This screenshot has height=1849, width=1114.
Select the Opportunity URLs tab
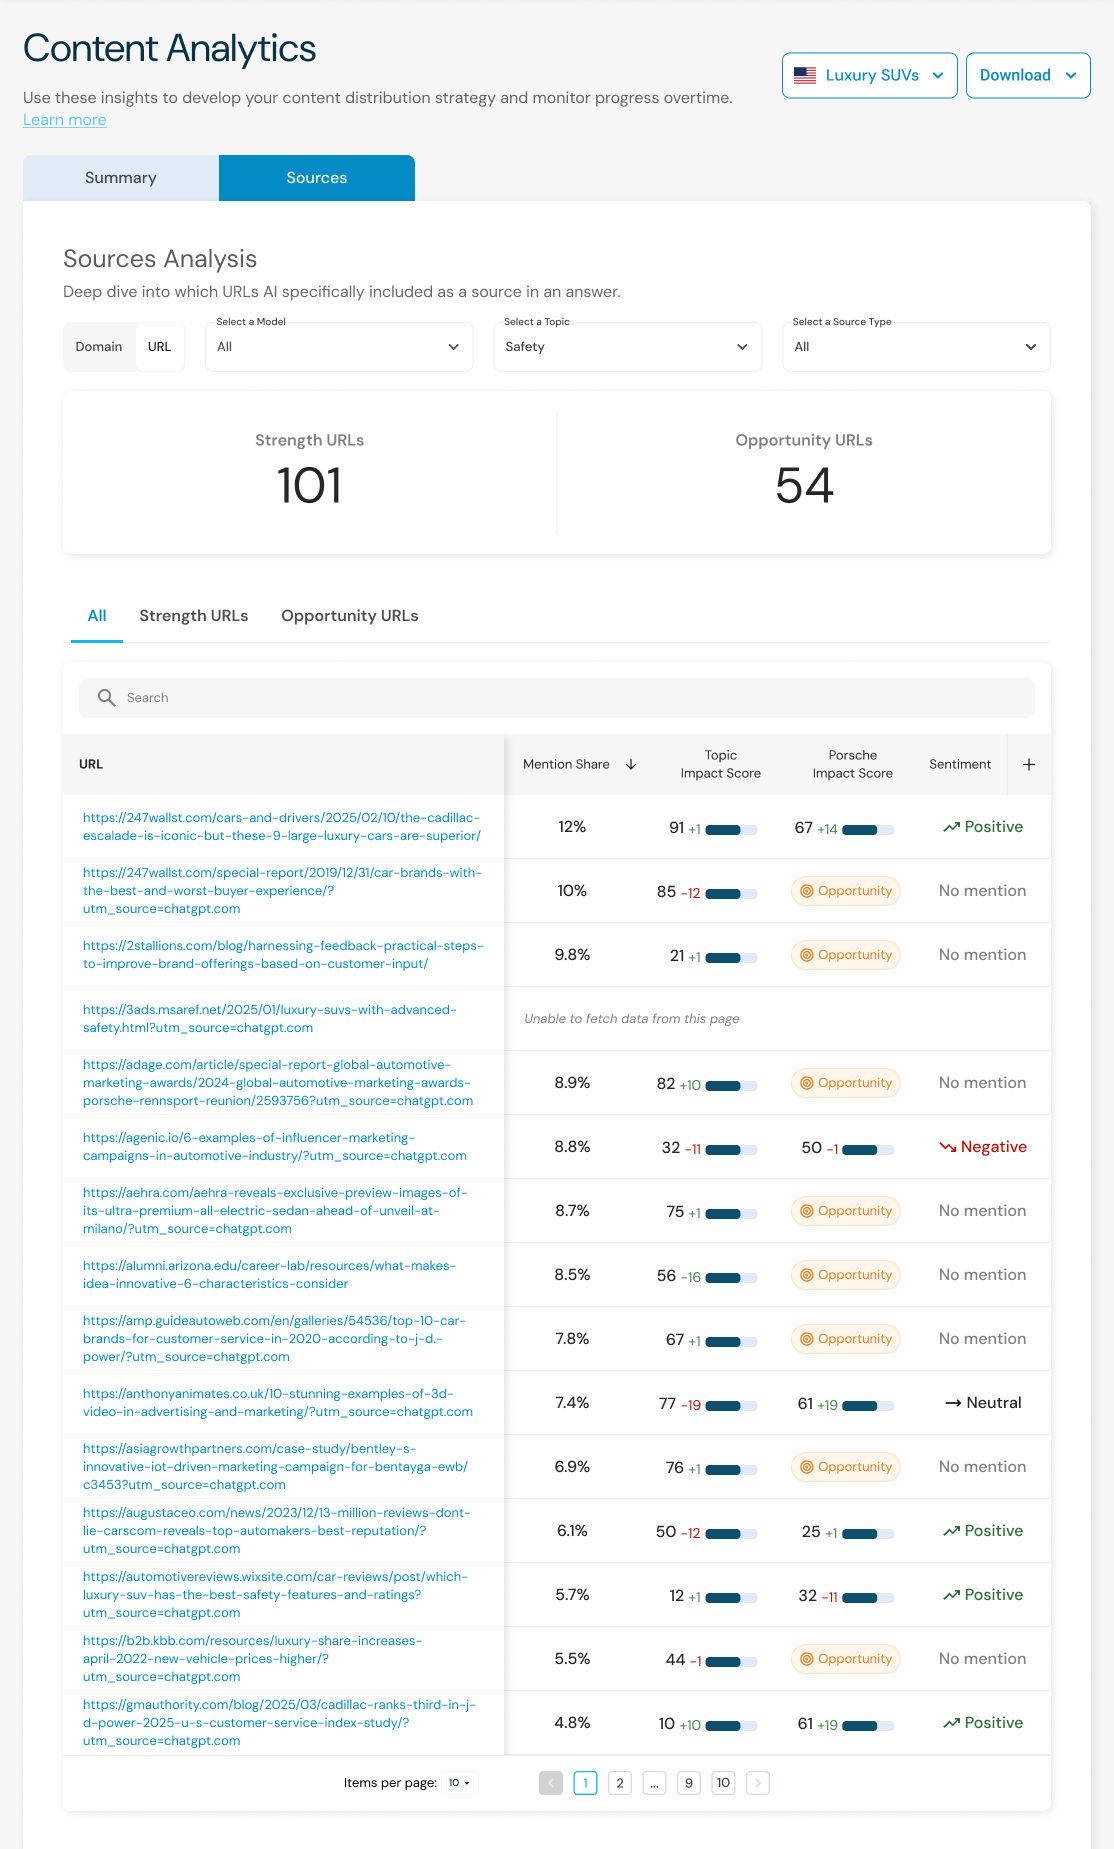coord(350,616)
